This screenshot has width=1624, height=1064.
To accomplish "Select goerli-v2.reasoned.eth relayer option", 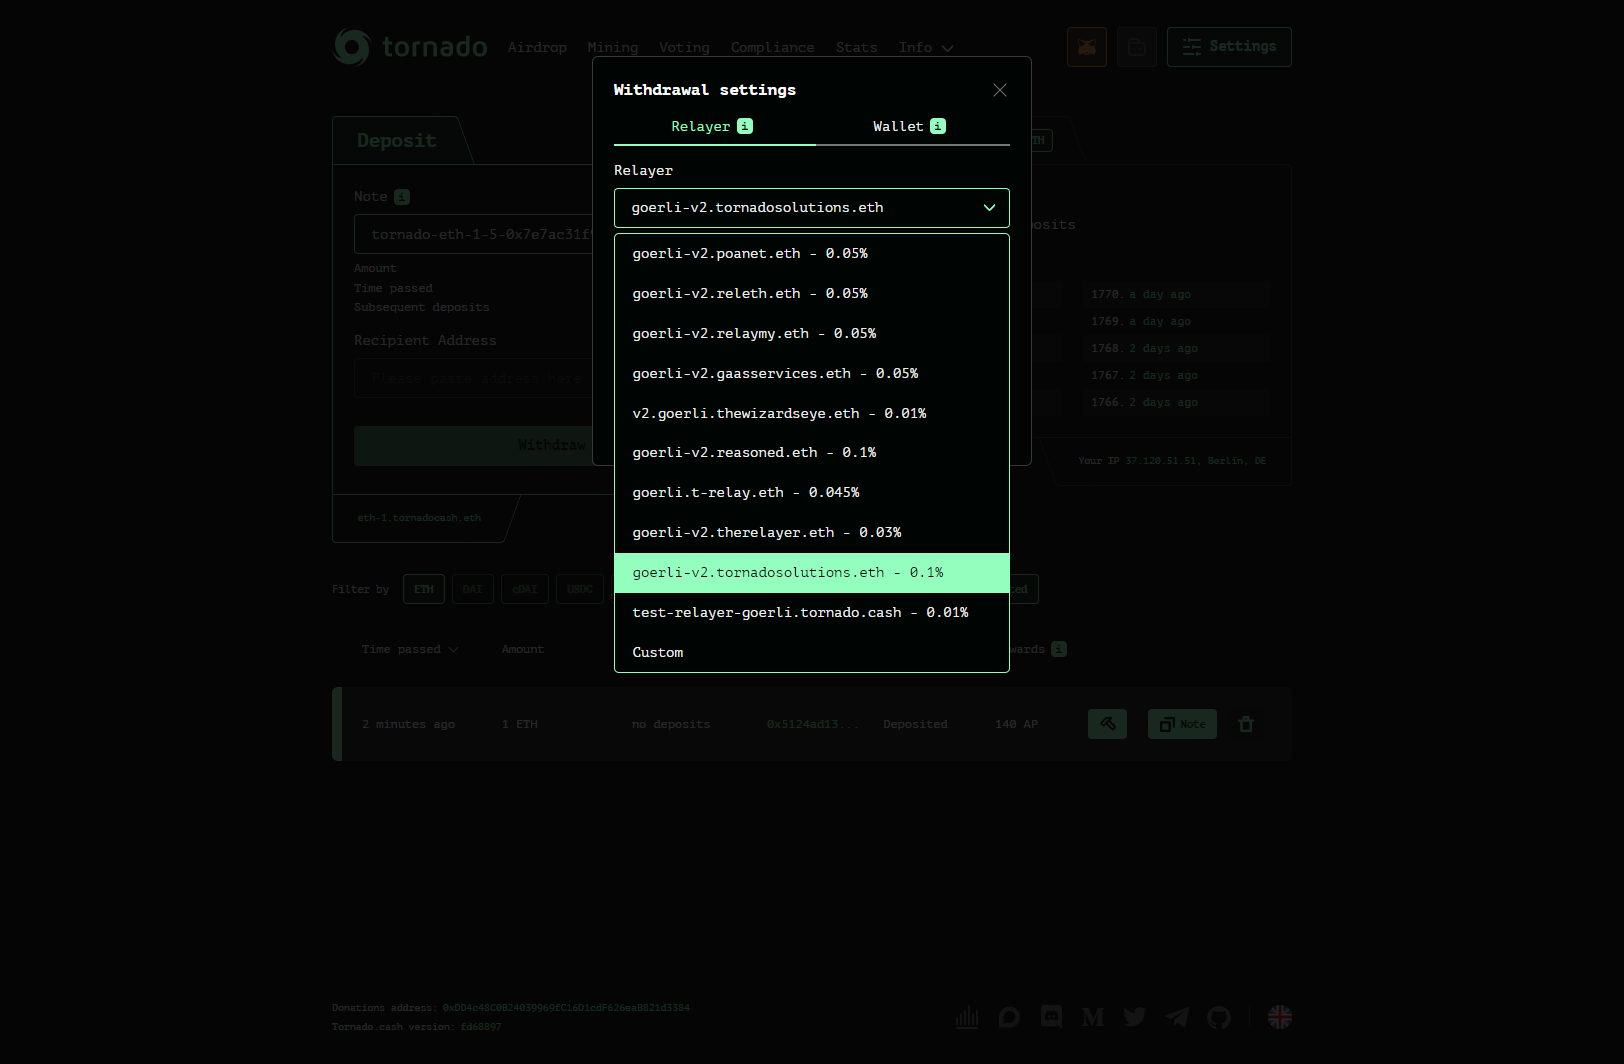I will pyautogui.click(x=812, y=453).
